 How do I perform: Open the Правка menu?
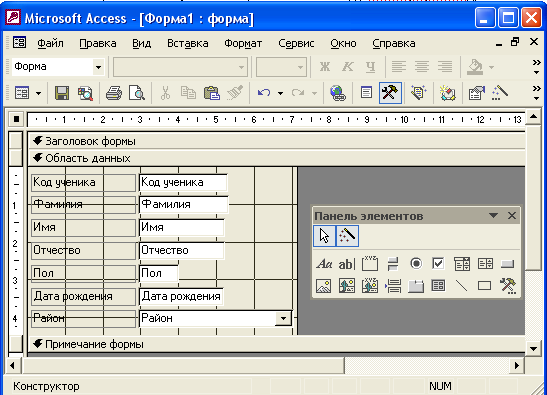98,43
